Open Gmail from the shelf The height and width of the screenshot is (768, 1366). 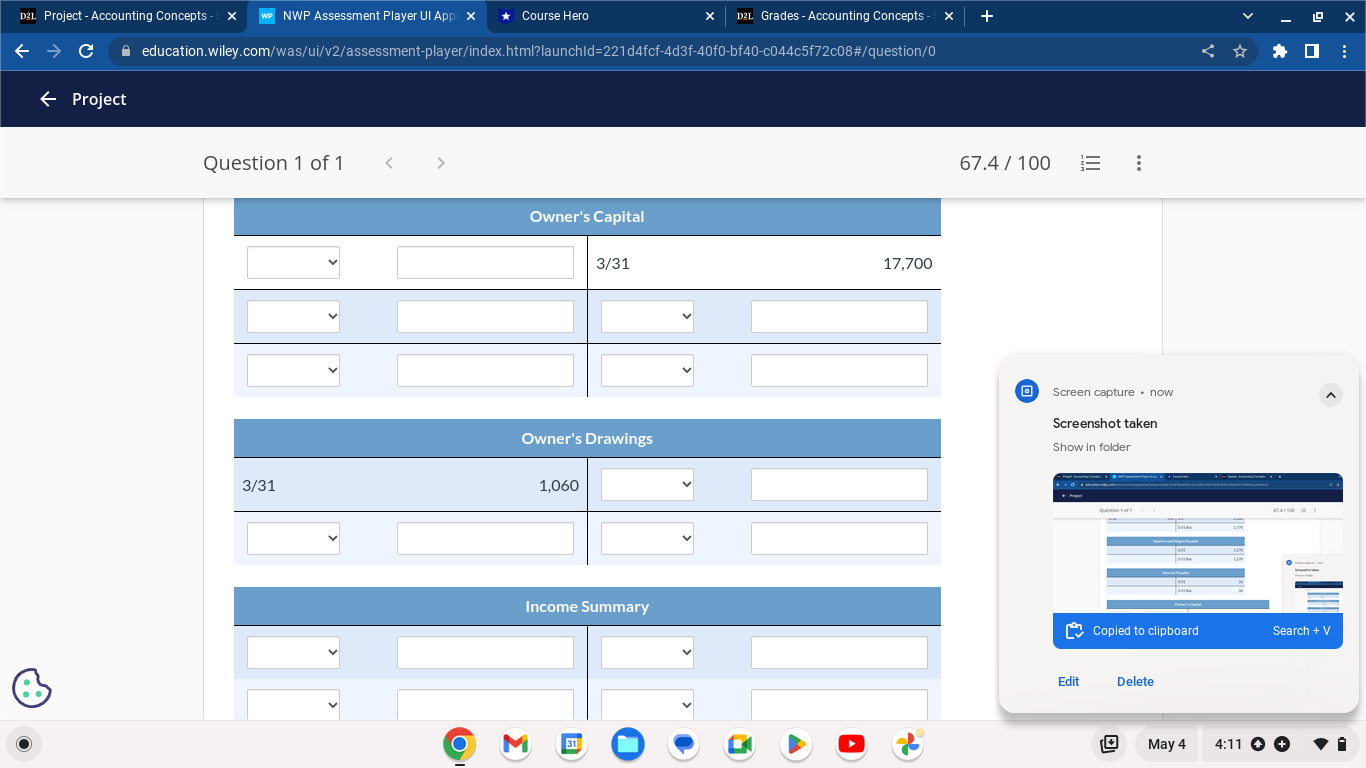point(514,744)
